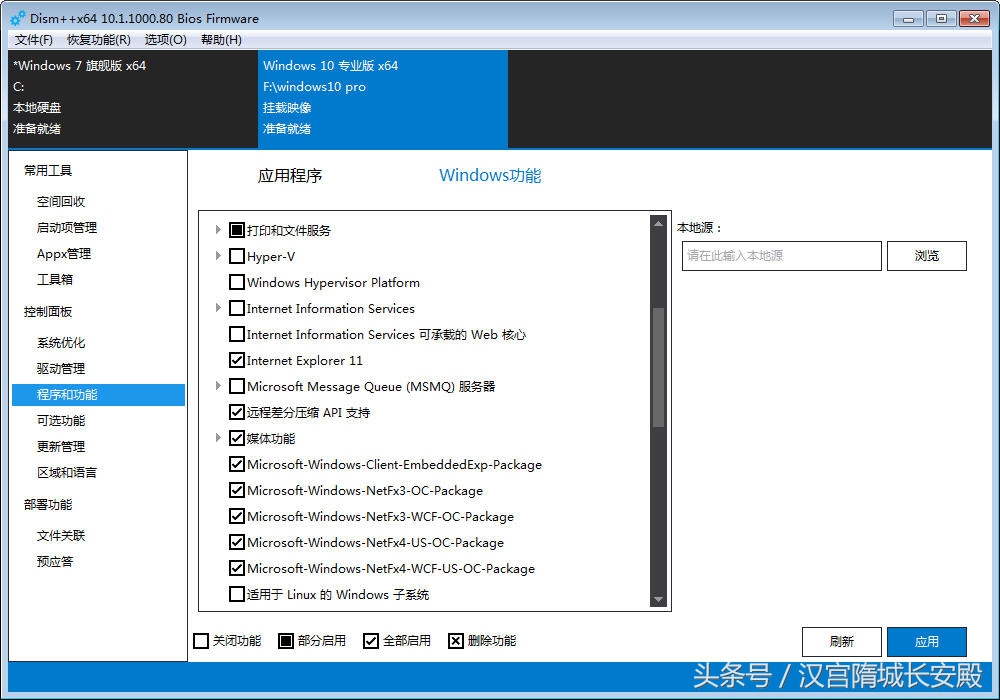This screenshot has height=700, width=1000.
Task: Open 文件关联 in the sidebar
Action: pyautogui.click(x=61, y=536)
